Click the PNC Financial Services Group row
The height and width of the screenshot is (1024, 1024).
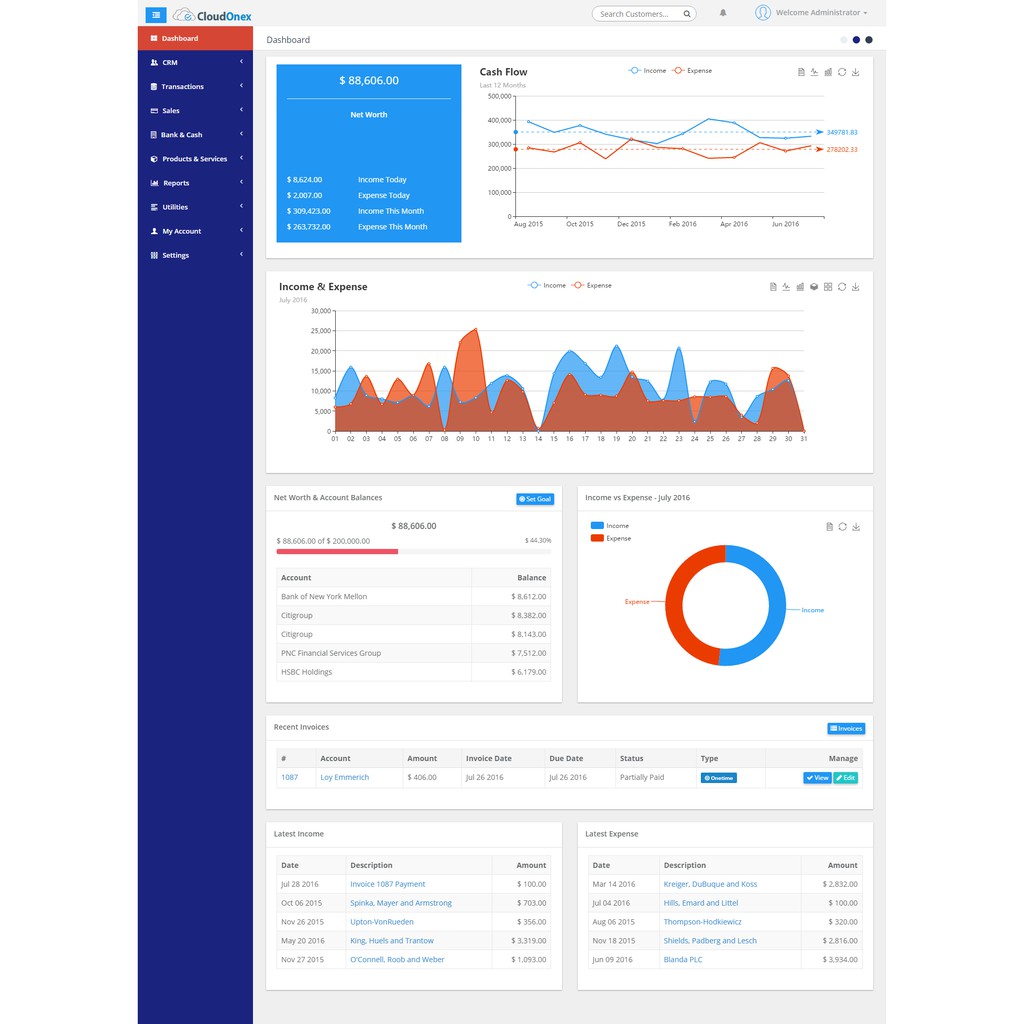[413, 653]
